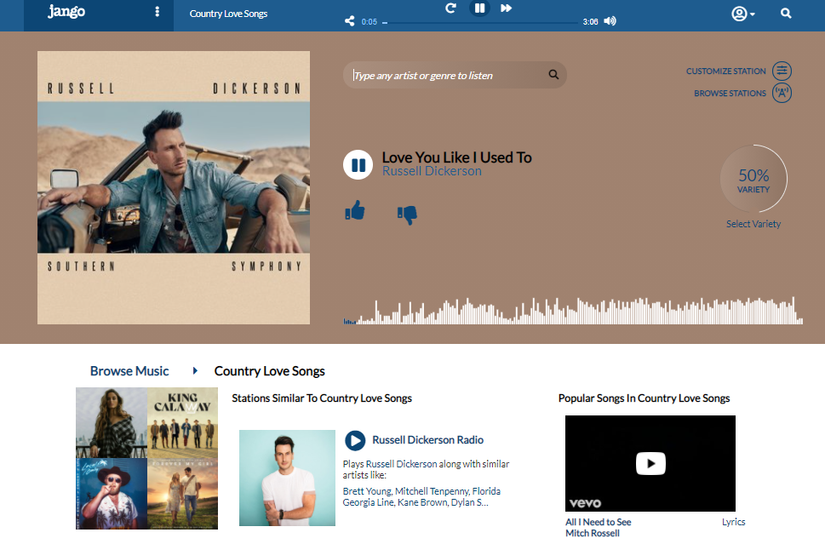Click the share icon near elapsed time
Image resolution: width=825 pixels, height=538 pixels.
349,21
